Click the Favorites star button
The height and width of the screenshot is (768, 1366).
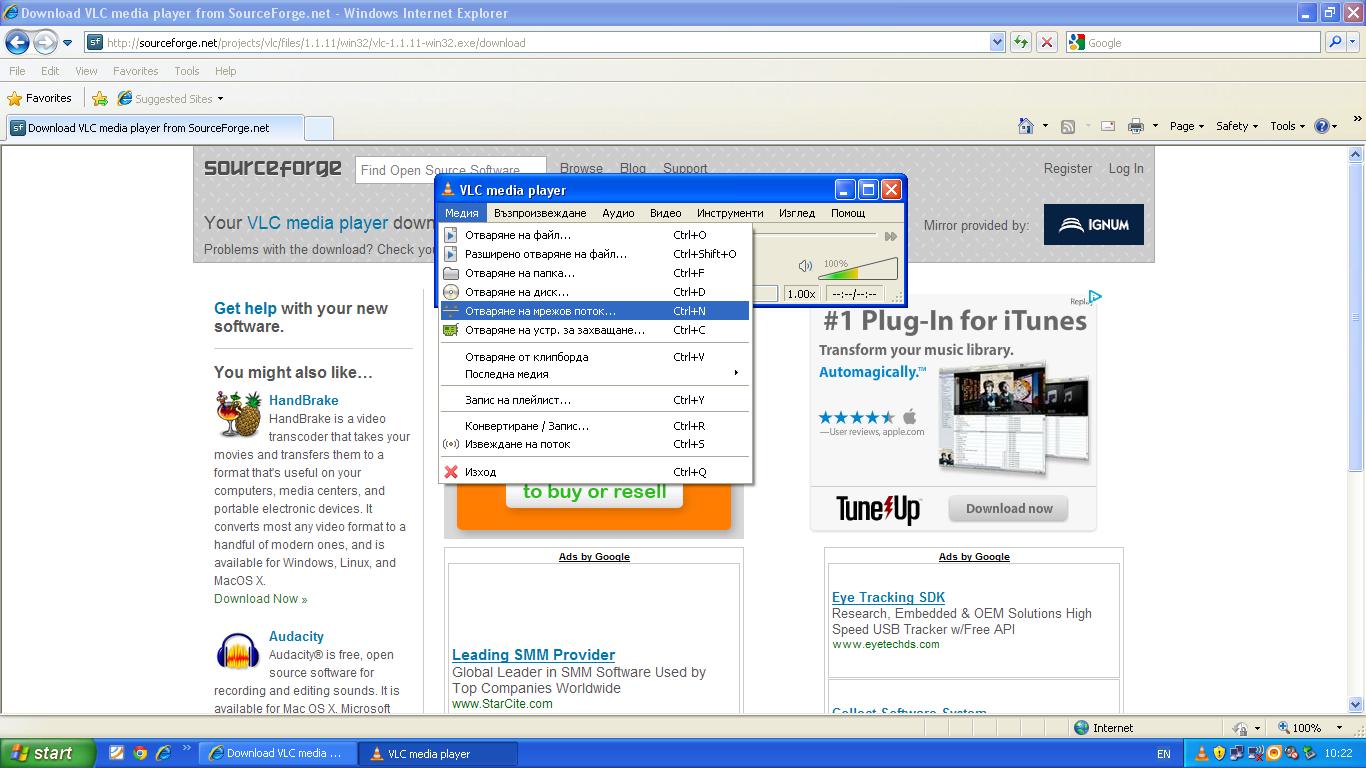40,98
